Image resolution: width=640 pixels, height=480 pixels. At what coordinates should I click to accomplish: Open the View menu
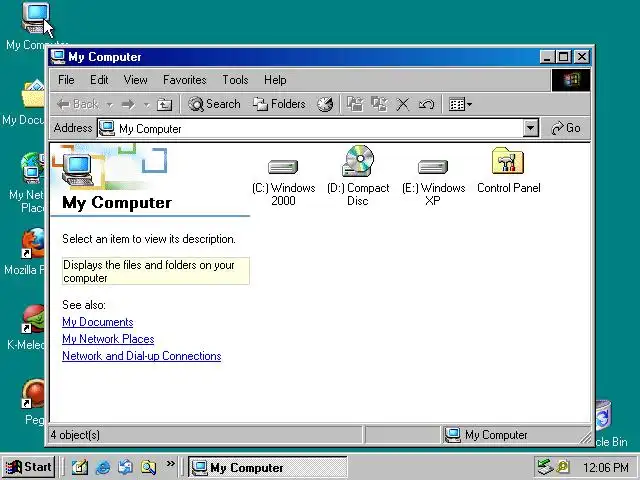click(136, 80)
